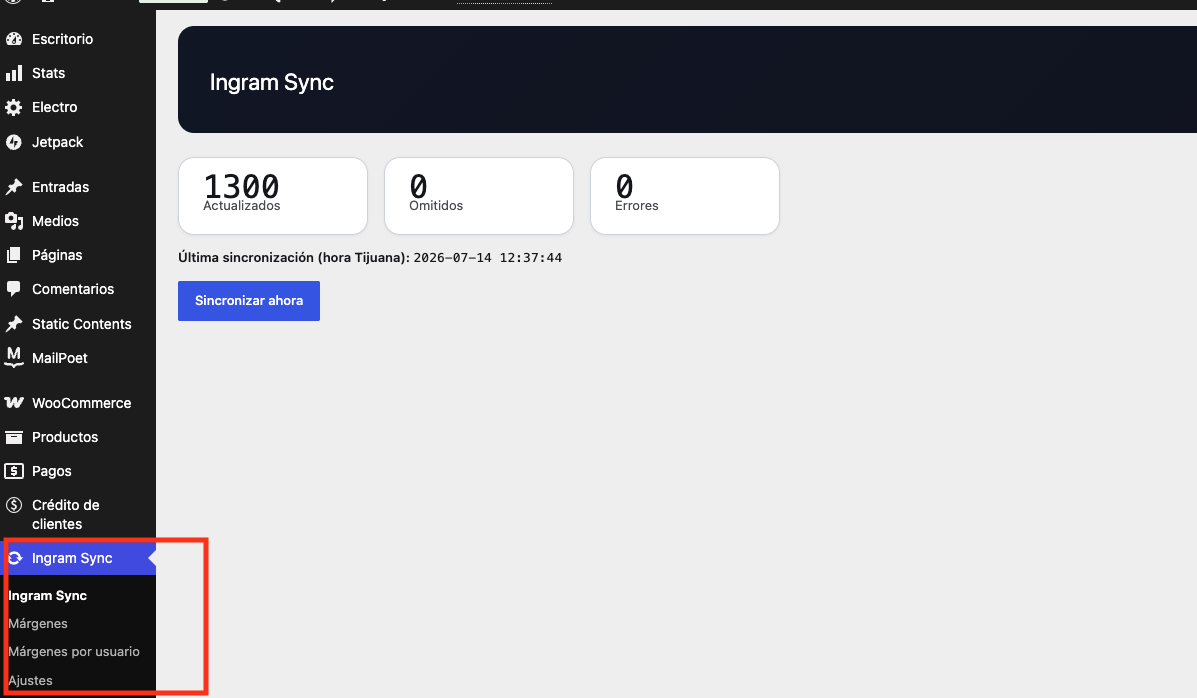The height and width of the screenshot is (698, 1197).
Task: Click the 0 Omitidos card
Action: [479, 196]
